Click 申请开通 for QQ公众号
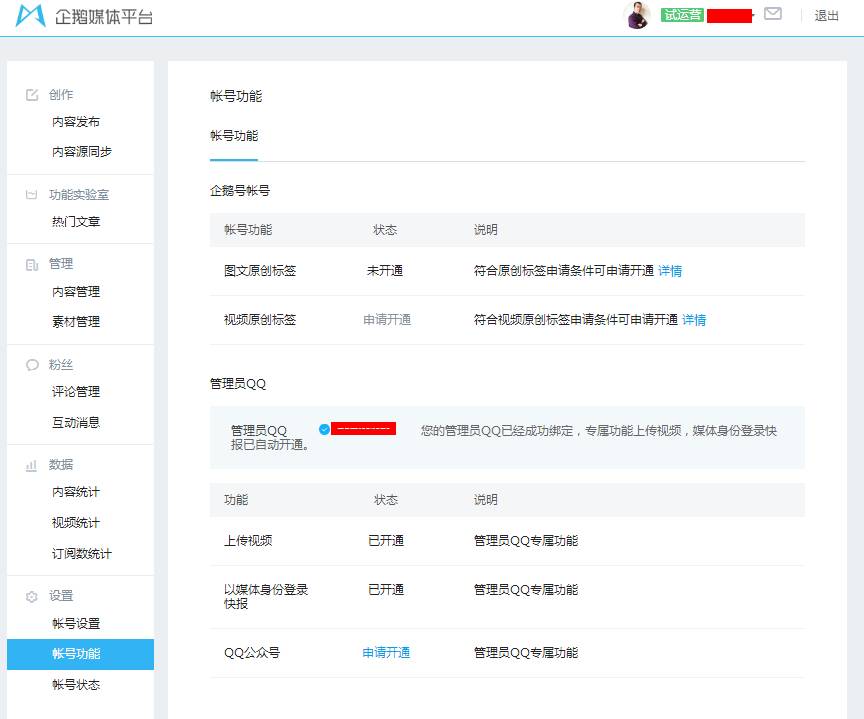The image size is (864, 719). pos(387,652)
